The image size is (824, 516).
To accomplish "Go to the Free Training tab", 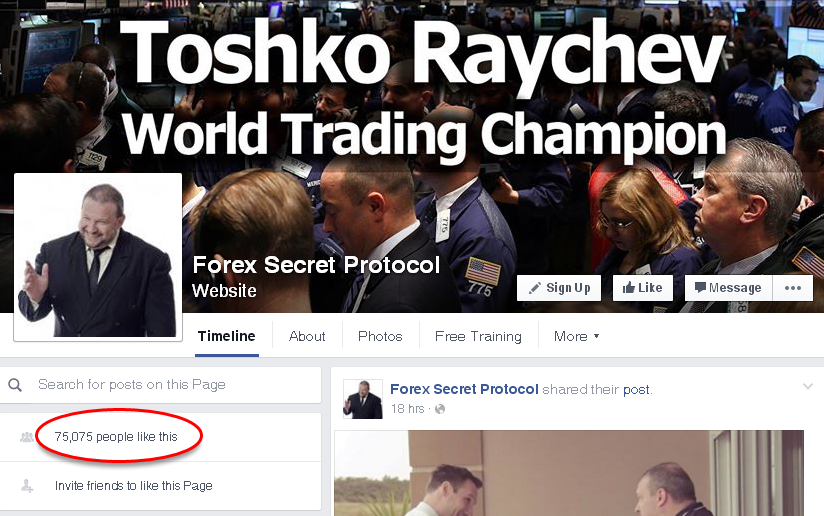I will click(x=478, y=336).
